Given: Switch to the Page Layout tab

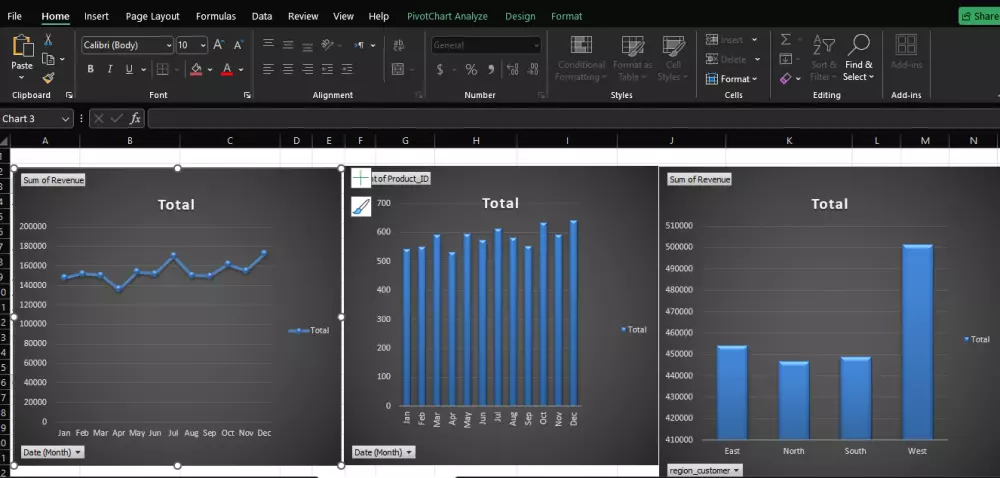Looking at the screenshot, I should (x=152, y=17).
